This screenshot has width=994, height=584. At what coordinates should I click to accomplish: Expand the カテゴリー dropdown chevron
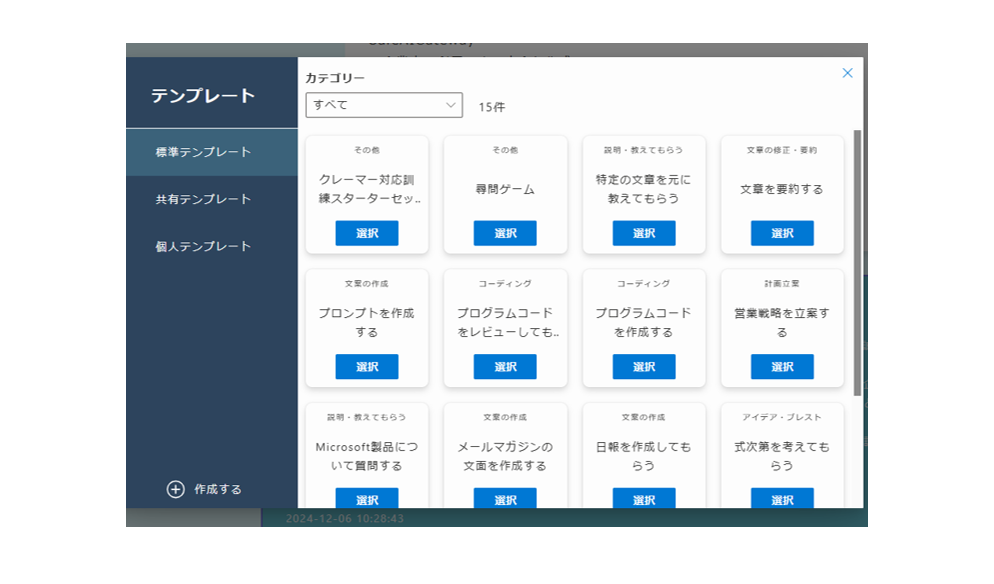point(450,105)
